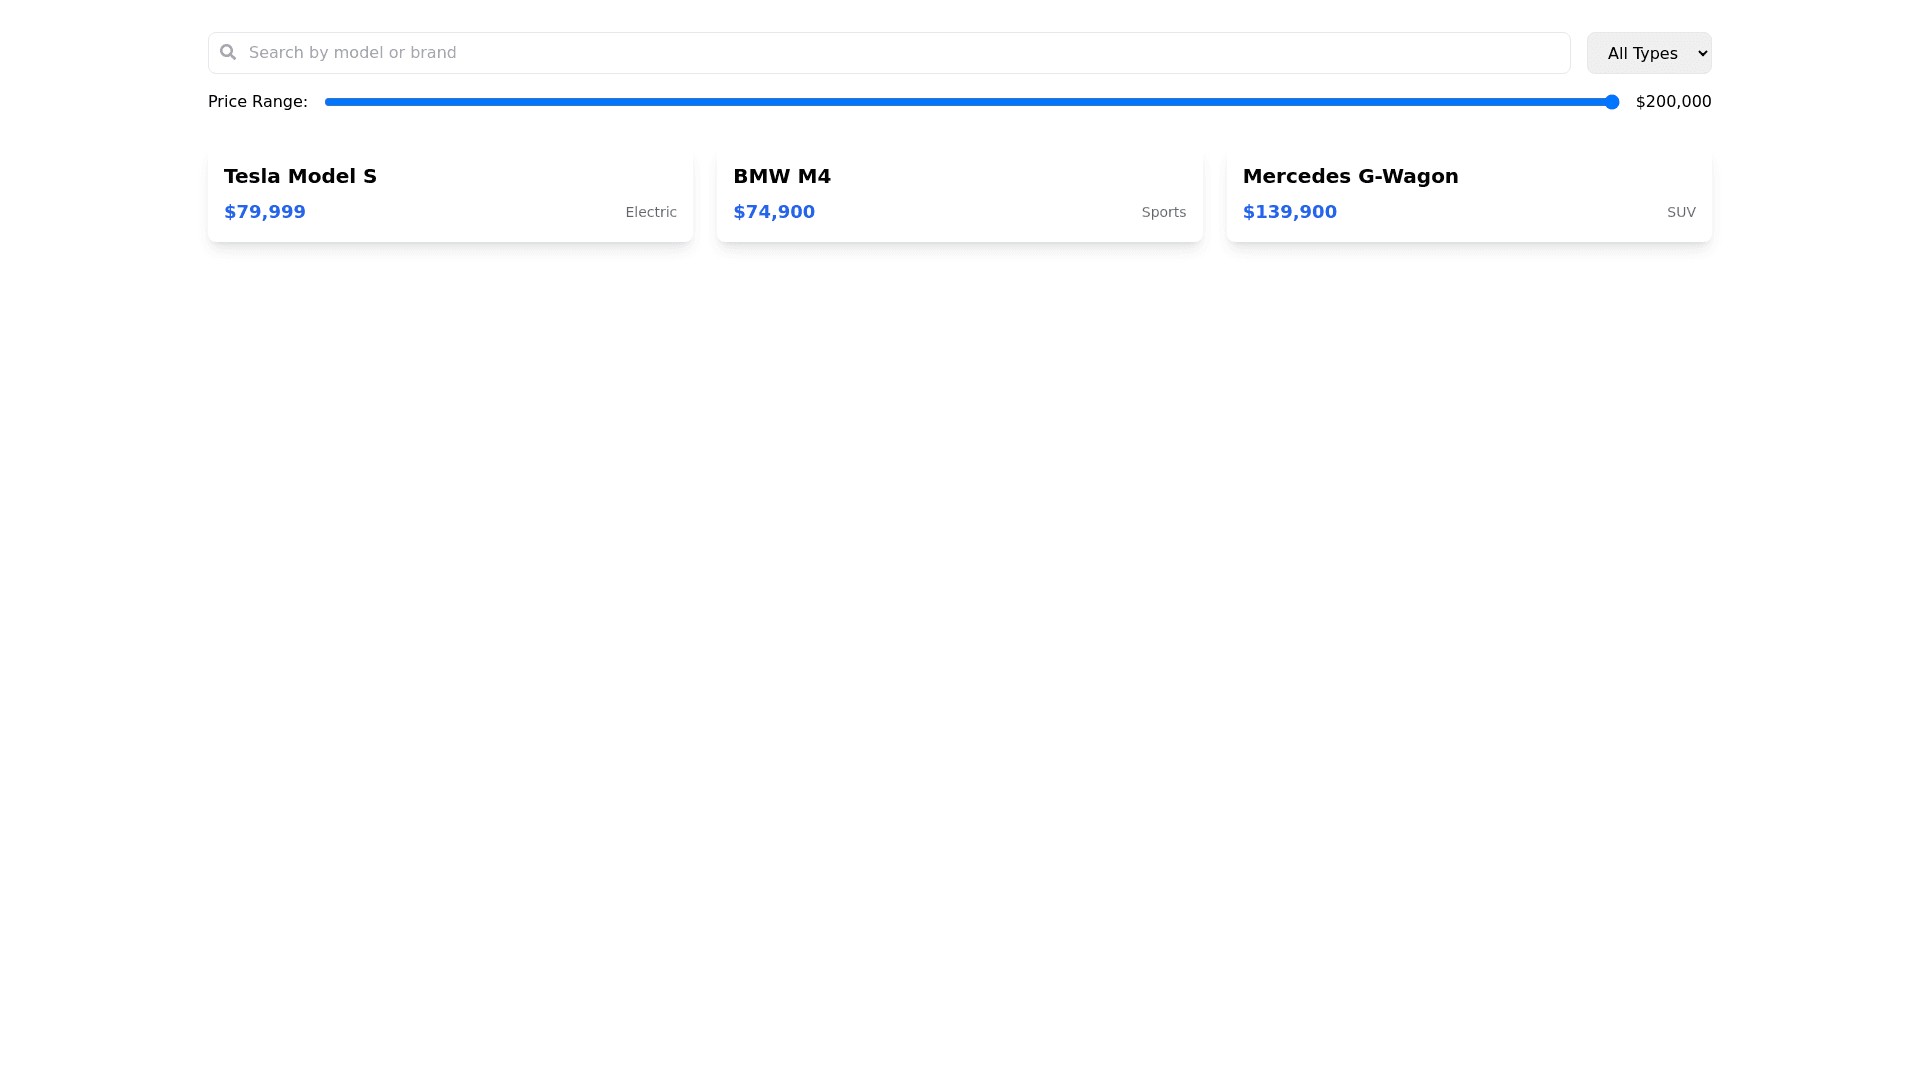Open the BMW M4 card title

coord(781,176)
